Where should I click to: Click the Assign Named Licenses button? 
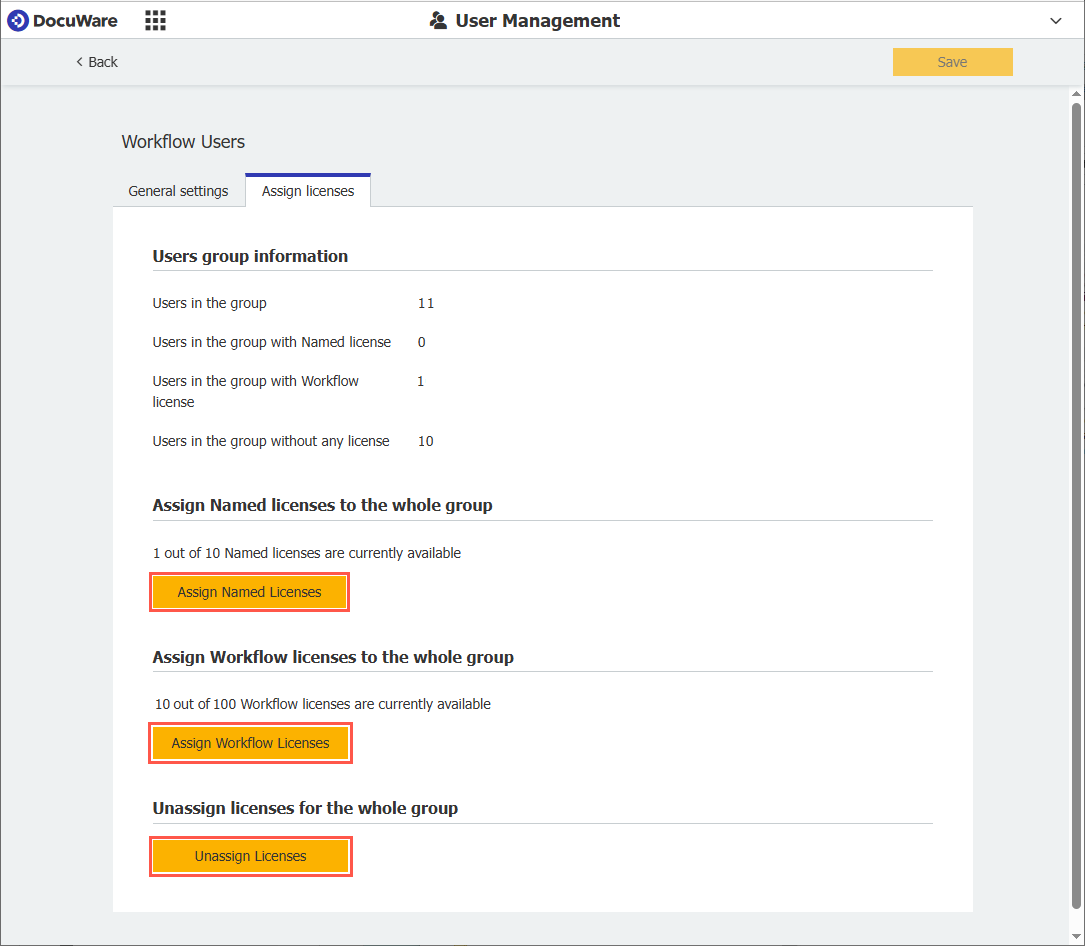click(250, 592)
